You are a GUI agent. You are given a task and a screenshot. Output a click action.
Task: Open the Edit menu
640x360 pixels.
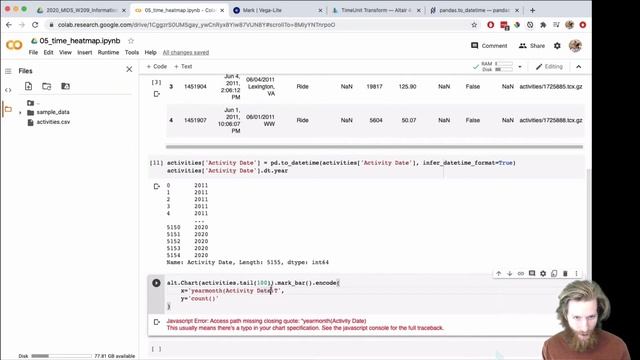click(48, 52)
